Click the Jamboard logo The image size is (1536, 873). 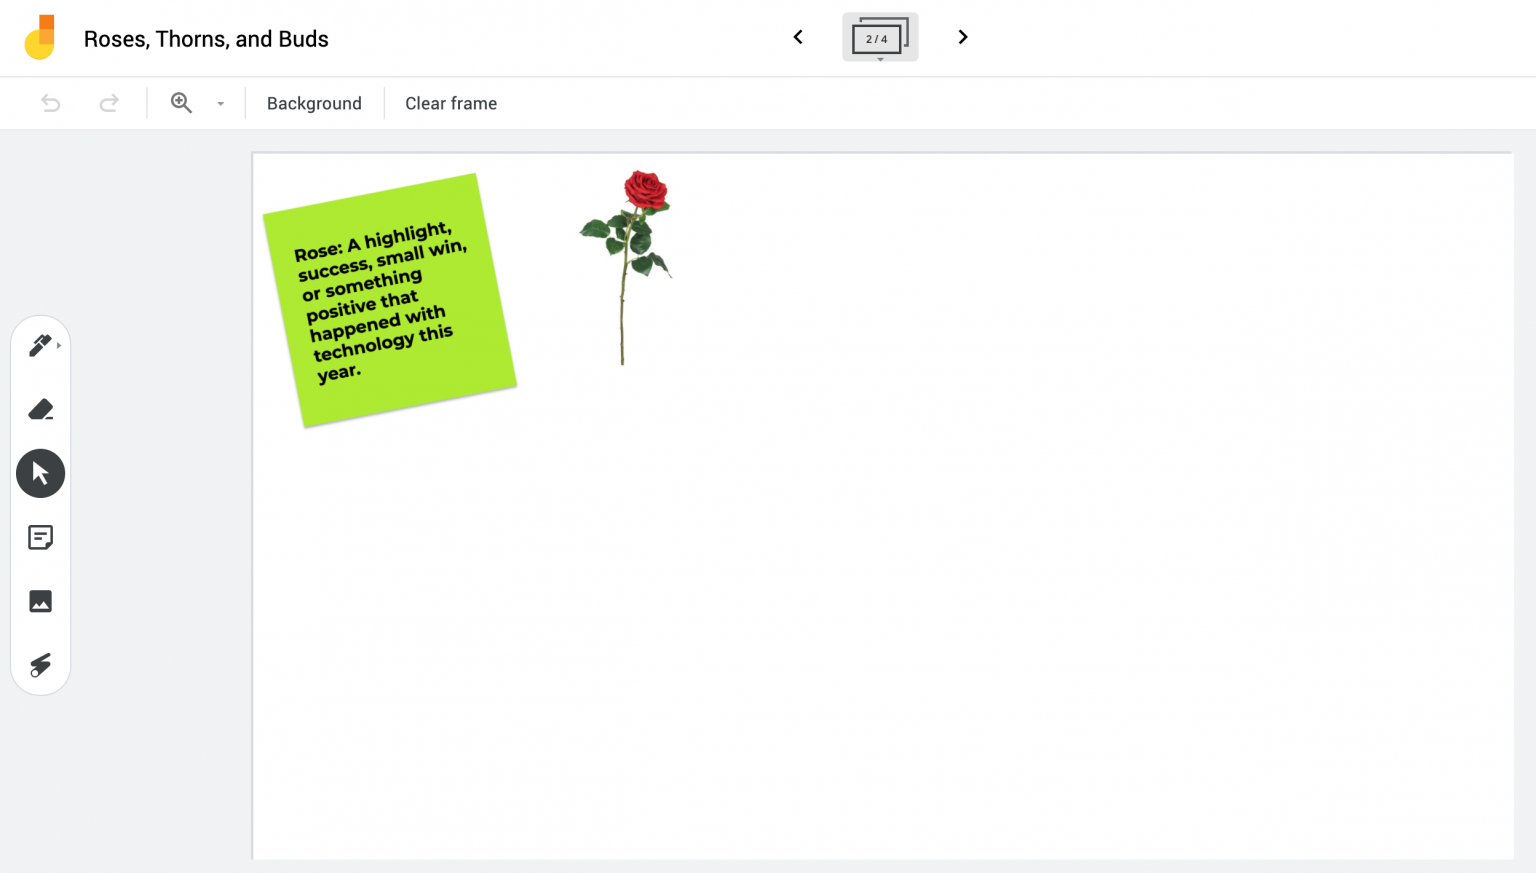tap(39, 37)
